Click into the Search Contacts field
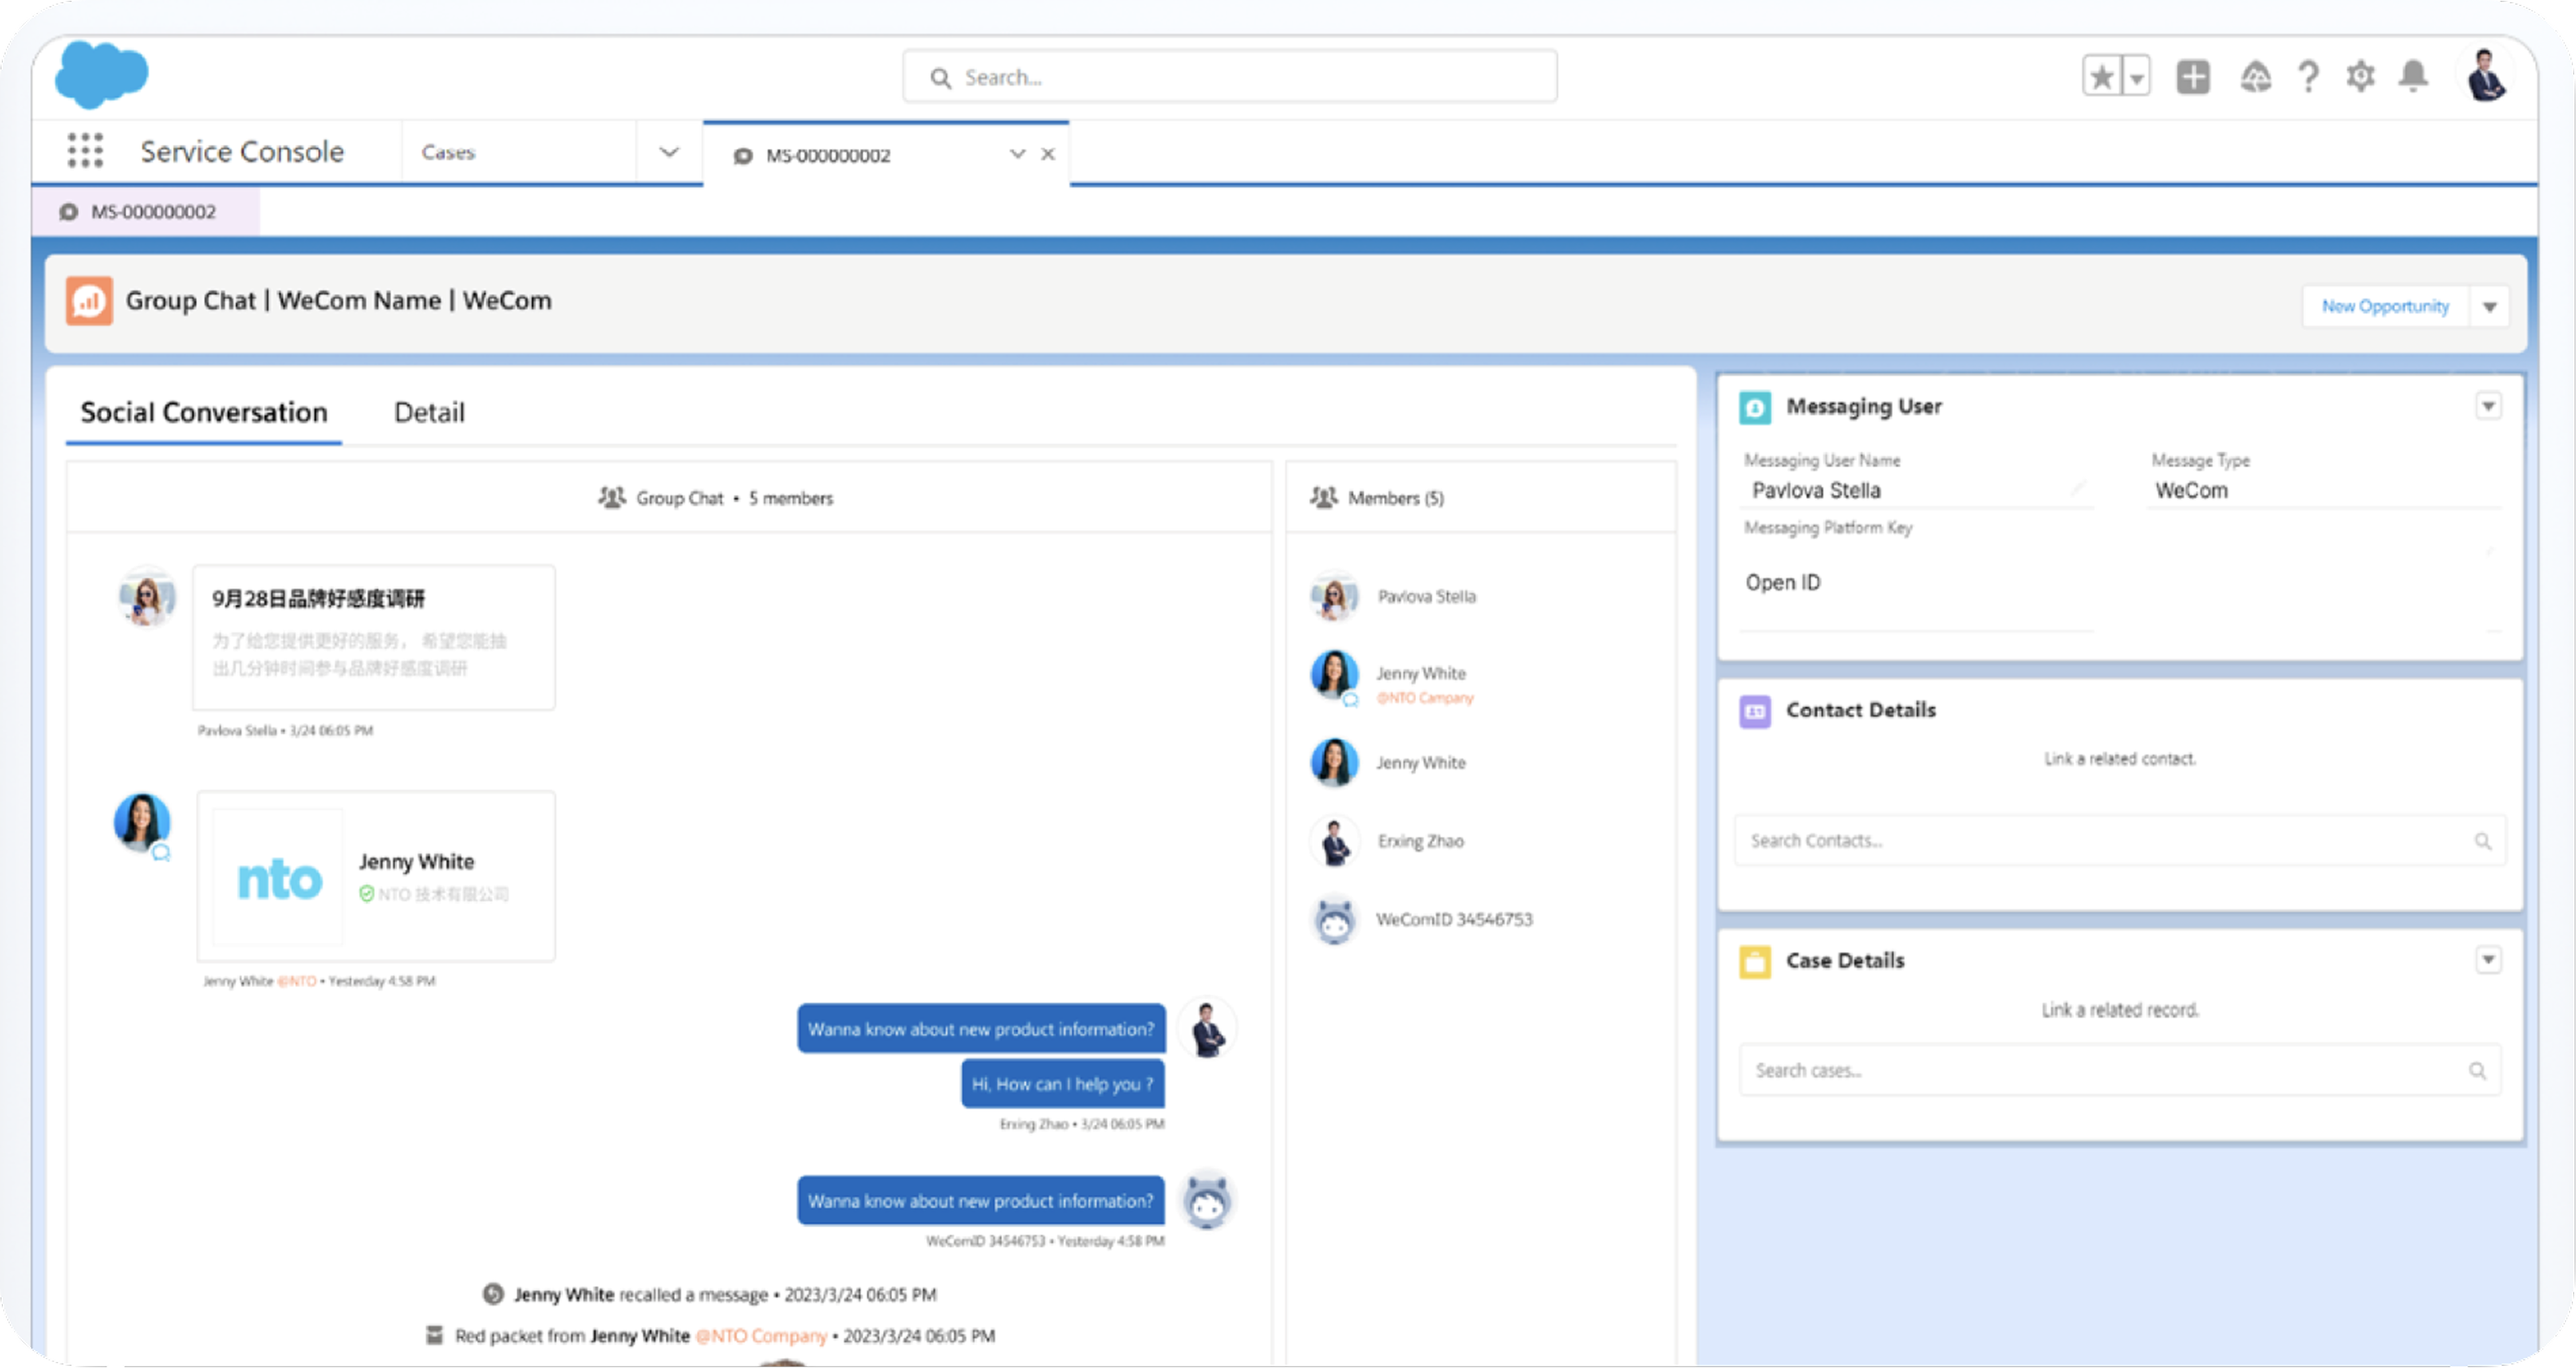This screenshot has height=1368, width=2576. tap(2119, 841)
